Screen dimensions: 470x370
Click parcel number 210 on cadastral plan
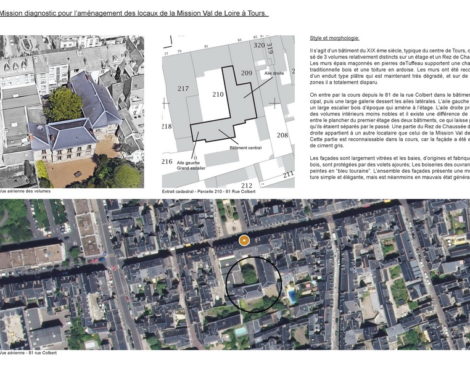218,95
